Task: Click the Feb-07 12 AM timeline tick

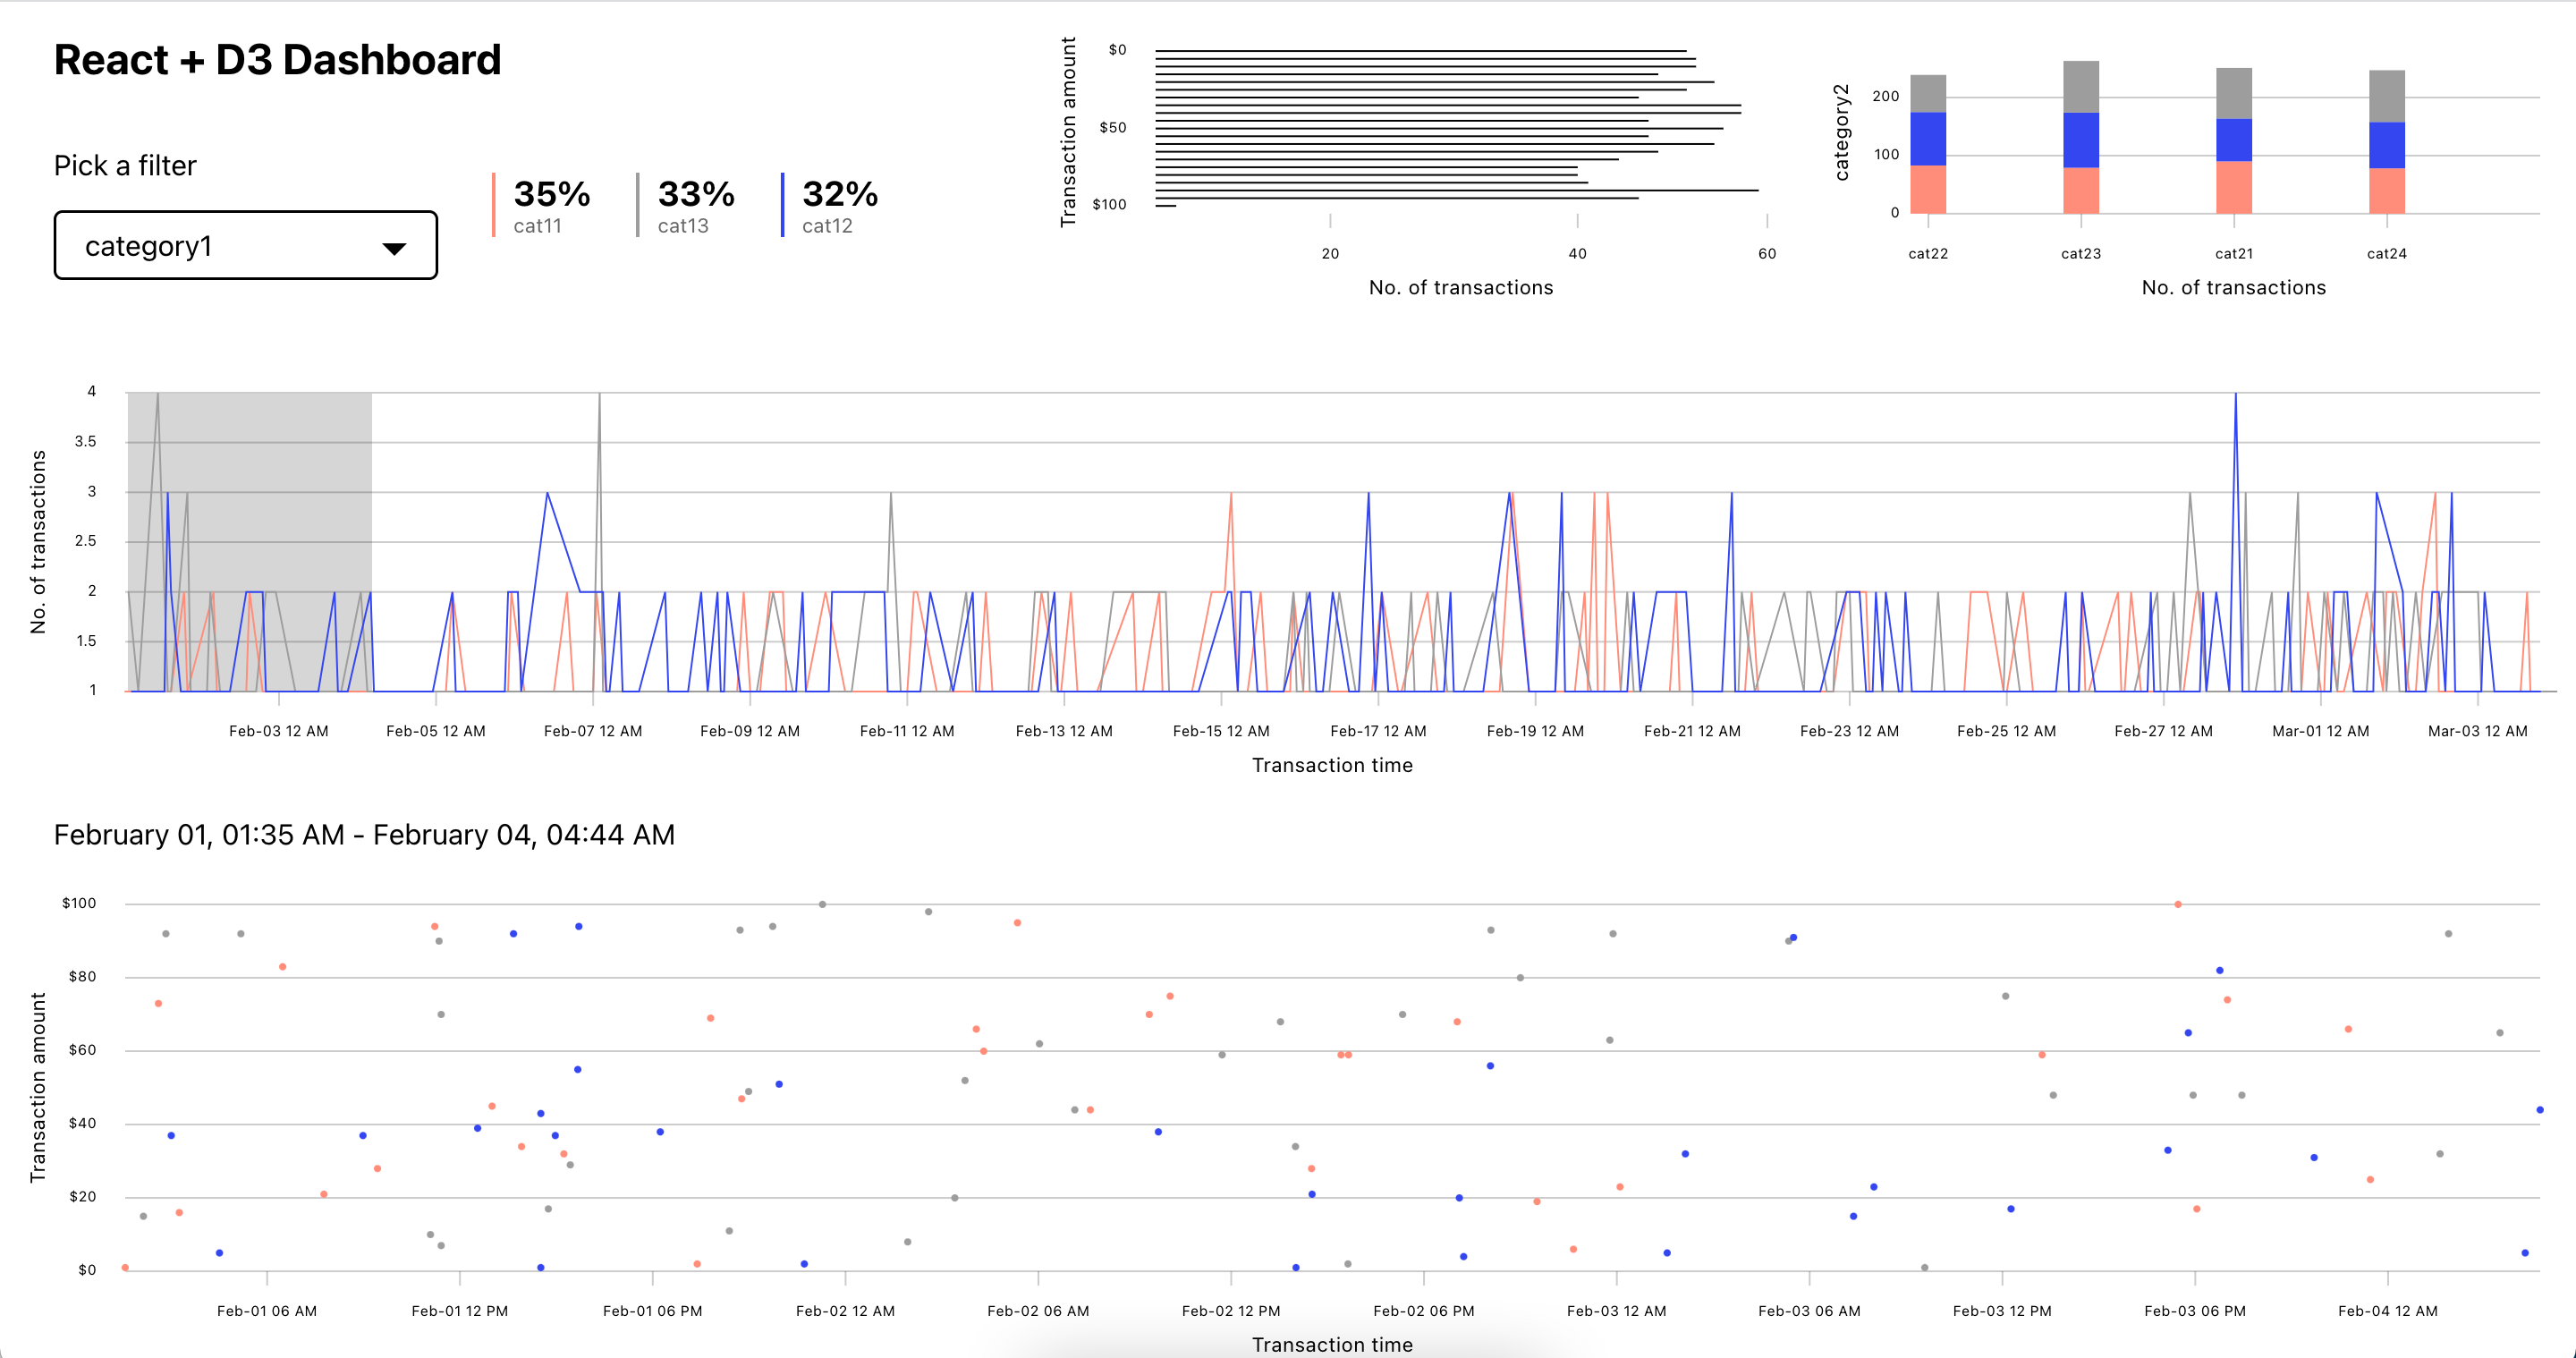Action: coord(593,730)
